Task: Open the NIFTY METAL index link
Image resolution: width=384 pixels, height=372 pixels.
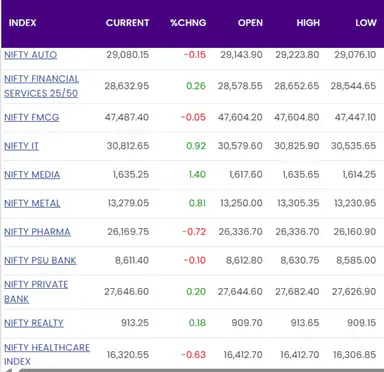Action: point(32,203)
